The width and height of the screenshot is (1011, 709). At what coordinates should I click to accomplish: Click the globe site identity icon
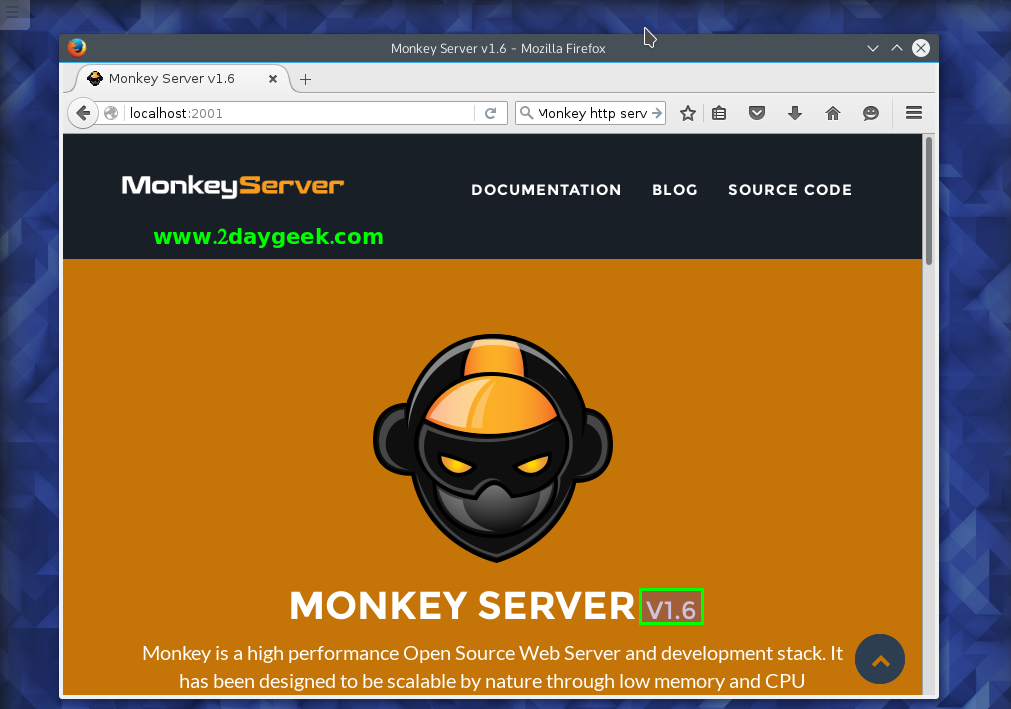pos(111,114)
